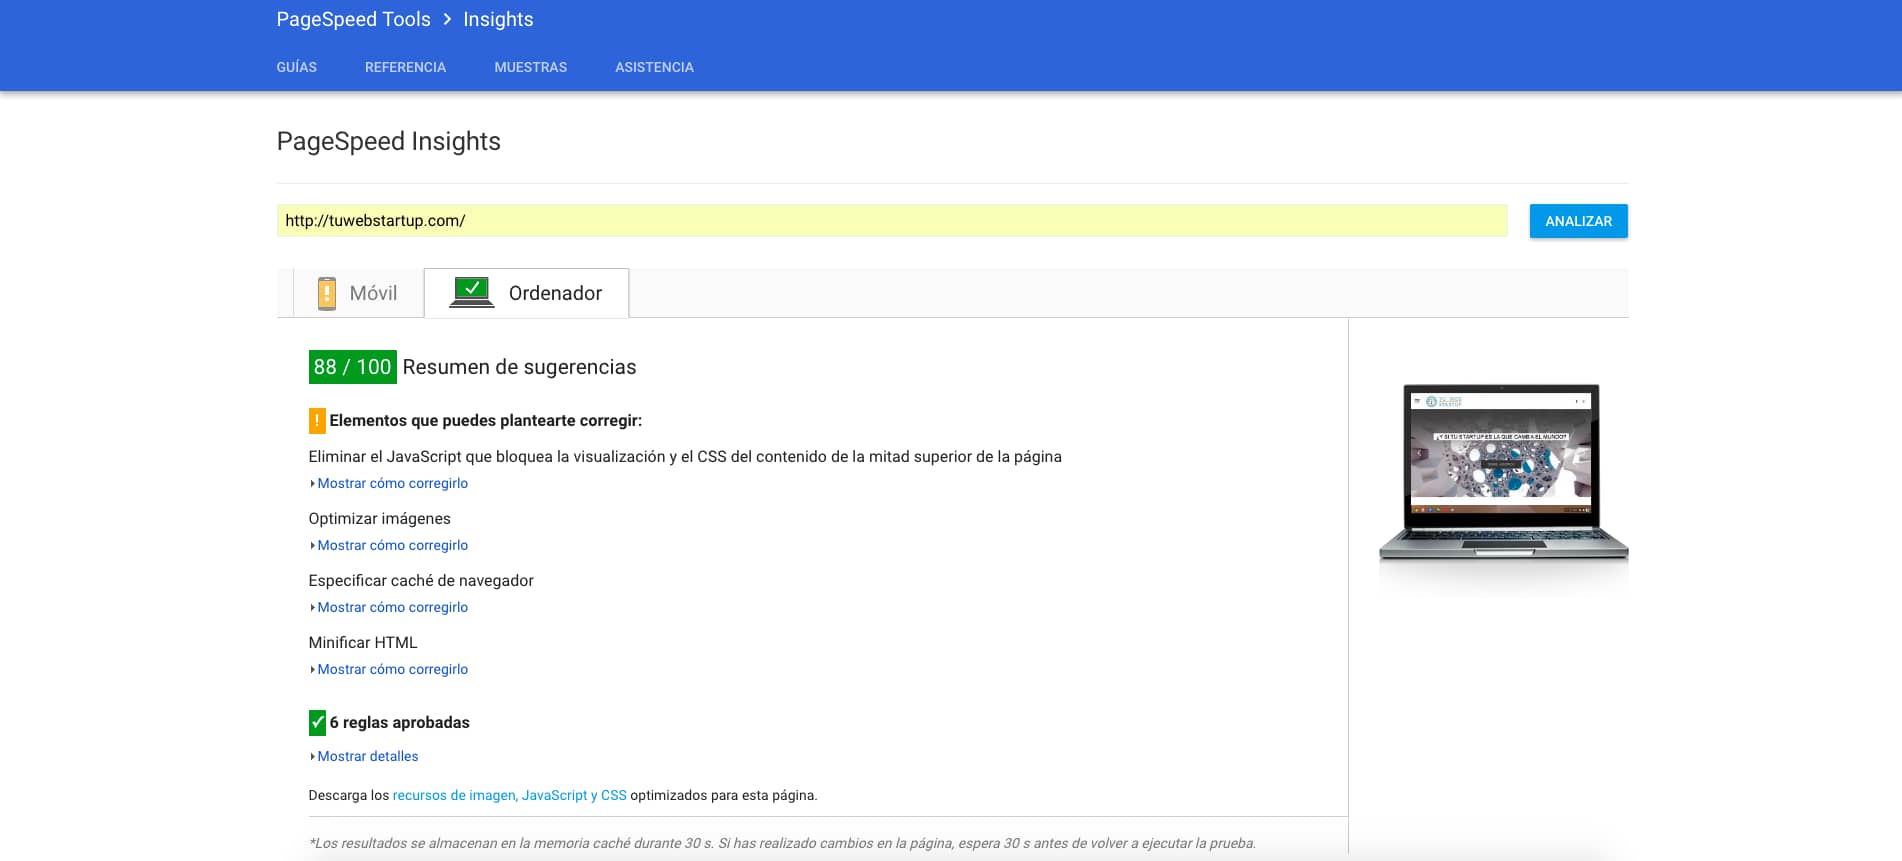This screenshot has width=1902, height=861.
Task: Open the REFERENCIA menu item
Action: (x=405, y=67)
